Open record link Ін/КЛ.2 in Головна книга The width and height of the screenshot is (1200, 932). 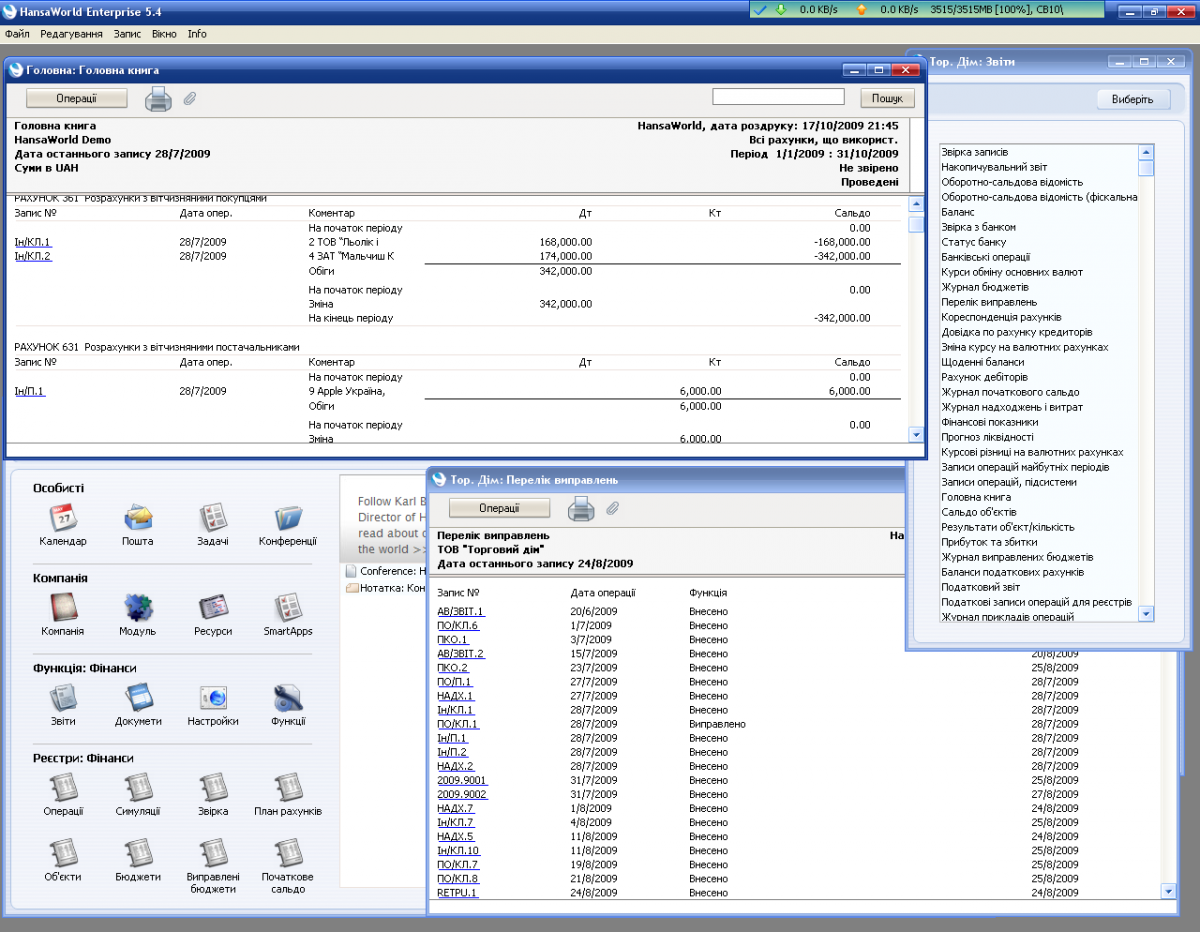point(32,256)
